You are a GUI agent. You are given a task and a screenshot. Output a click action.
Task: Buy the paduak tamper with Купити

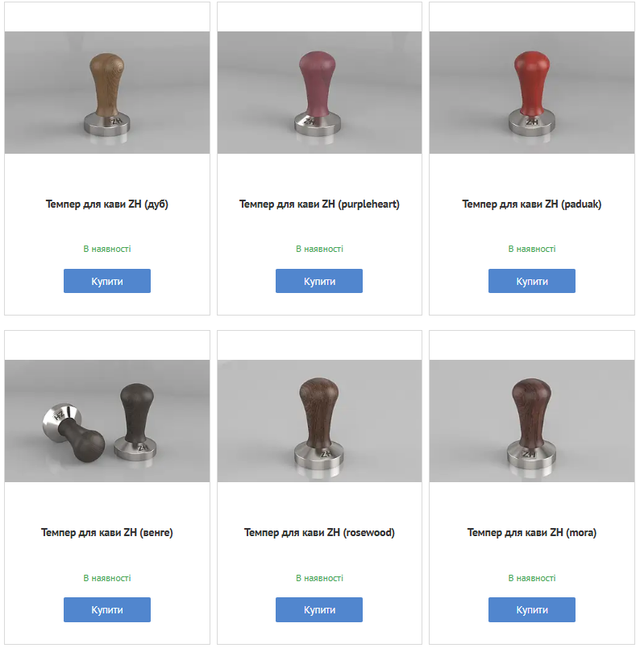pos(532,281)
